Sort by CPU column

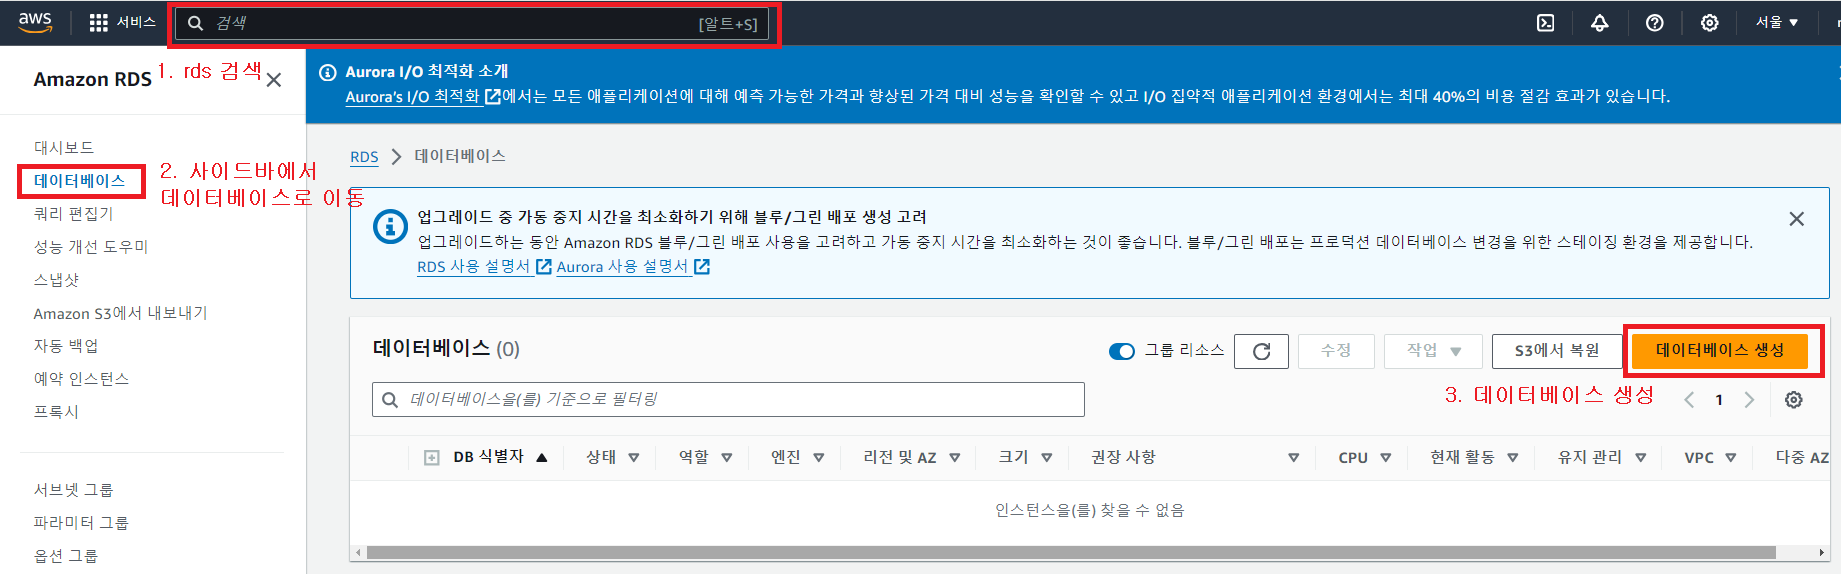[1365, 457]
